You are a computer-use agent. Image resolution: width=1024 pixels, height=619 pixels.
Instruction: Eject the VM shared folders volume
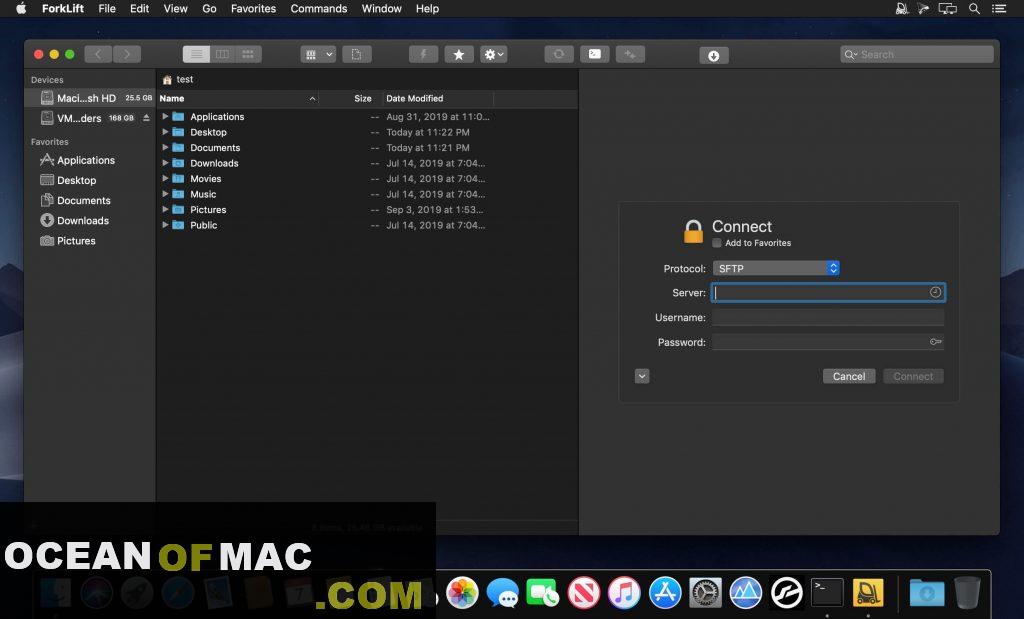[146, 118]
